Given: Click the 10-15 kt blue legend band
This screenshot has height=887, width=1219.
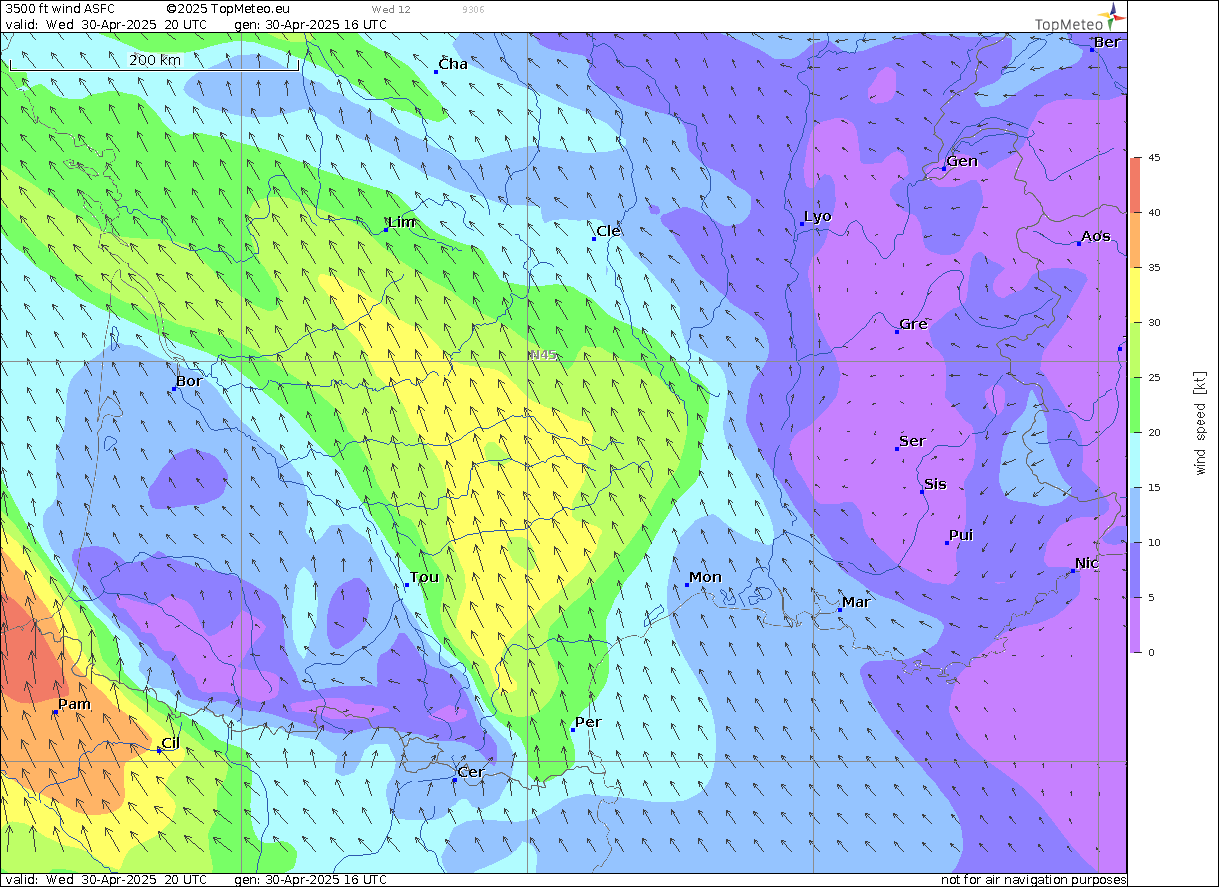Looking at the screenshot, I should click(x=1135, y=515).
